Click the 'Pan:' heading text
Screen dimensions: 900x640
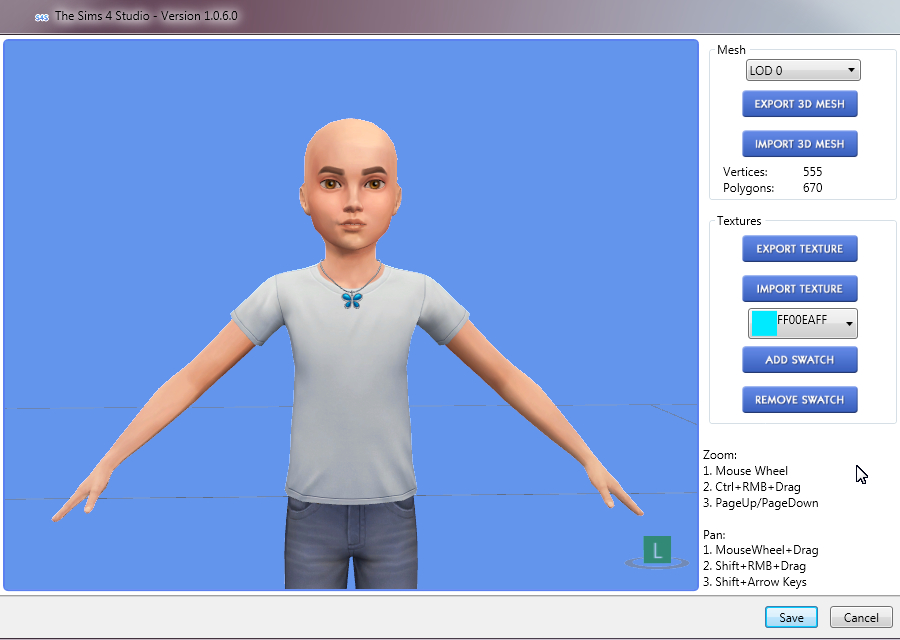click(x=714, y=534)
